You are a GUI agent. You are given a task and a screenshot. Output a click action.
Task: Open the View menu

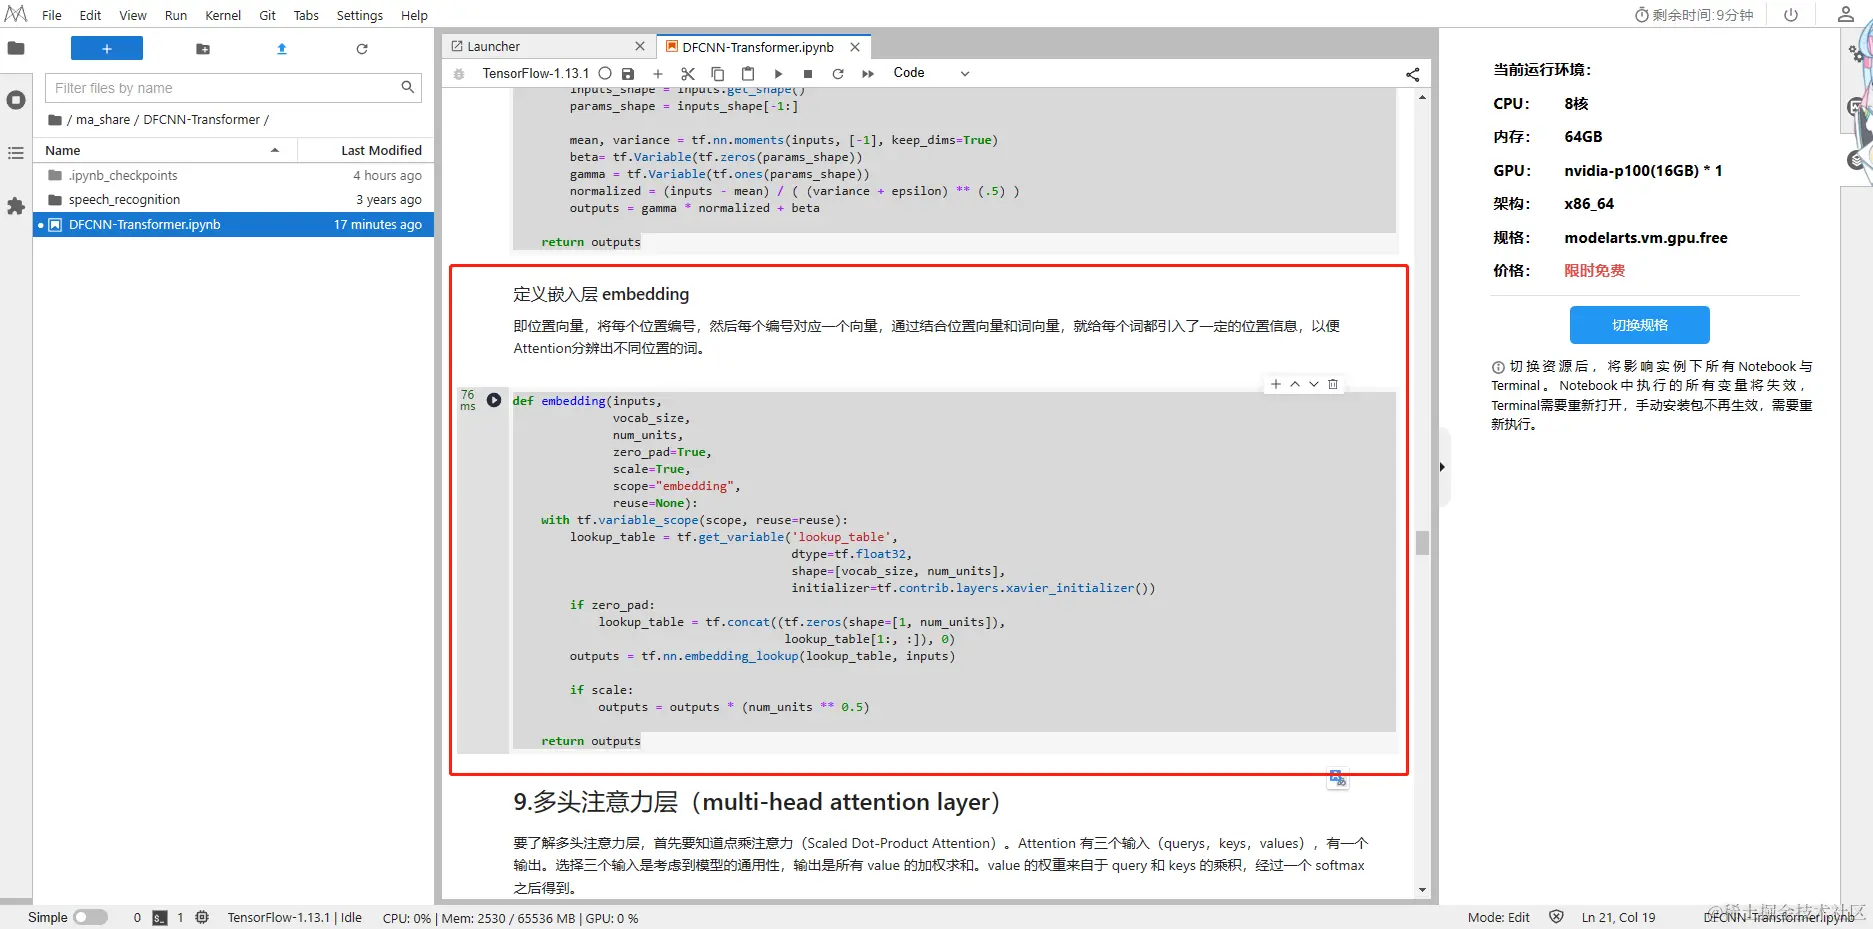pos(133,15)
